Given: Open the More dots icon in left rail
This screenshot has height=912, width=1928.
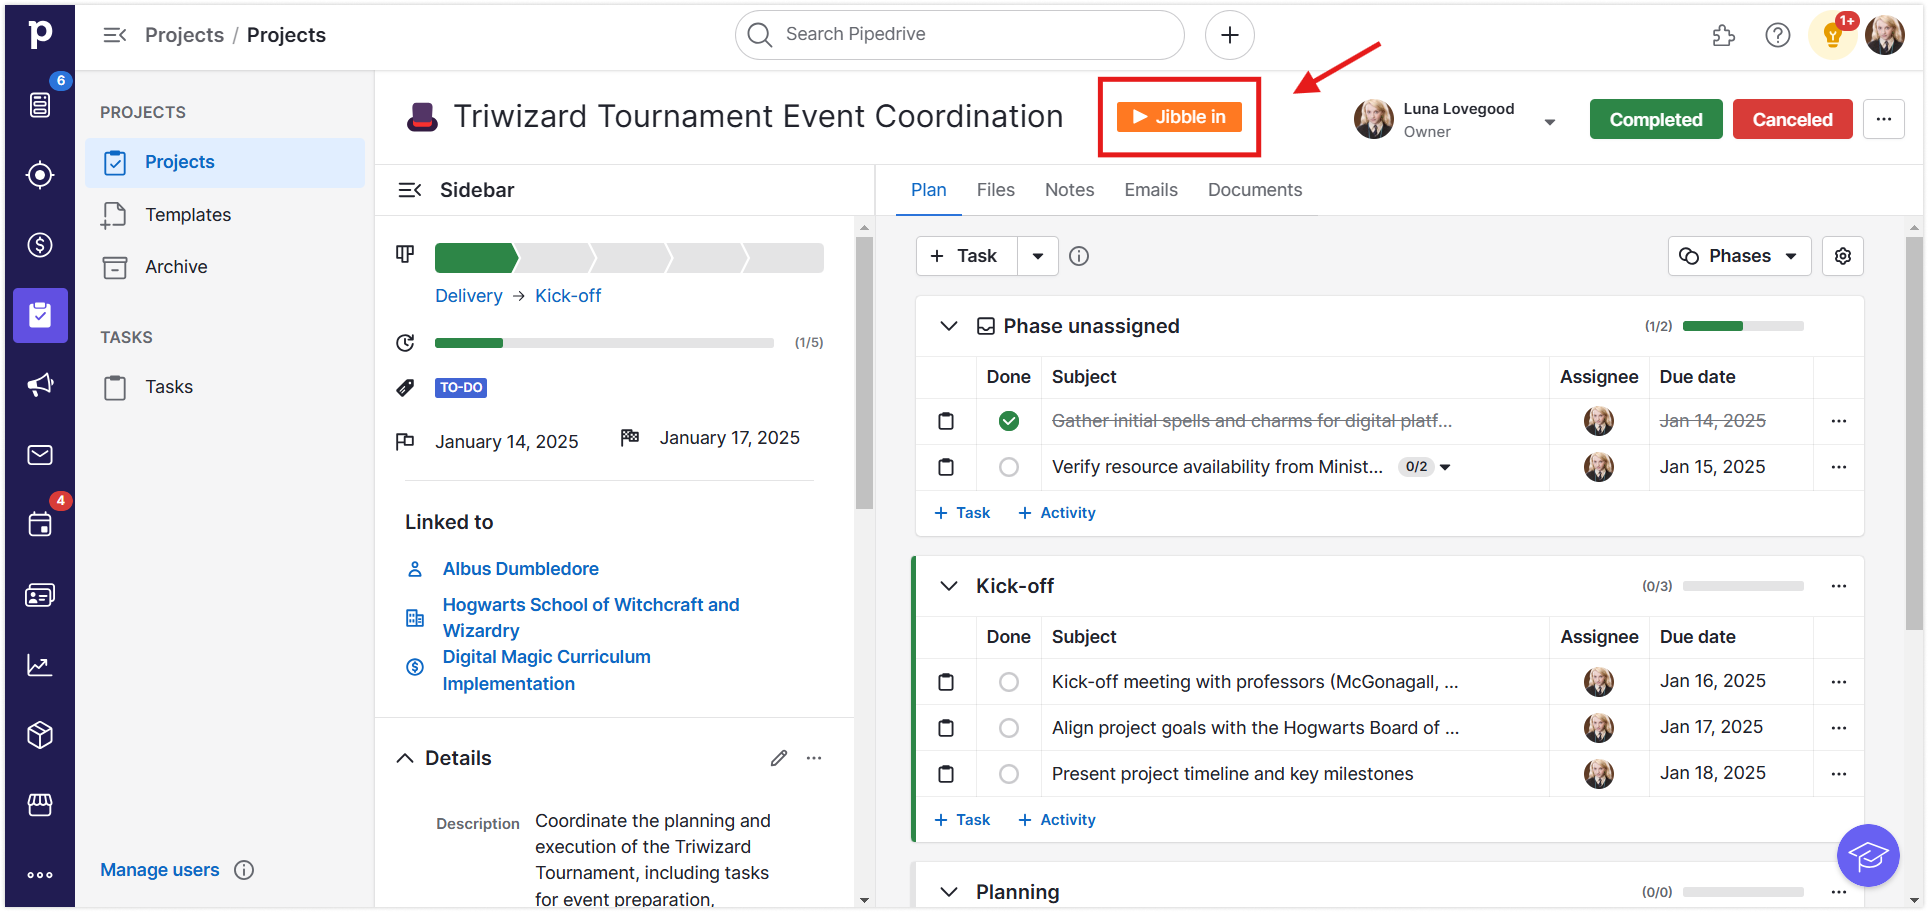Looking at the screenshot, I should [40, 875].
